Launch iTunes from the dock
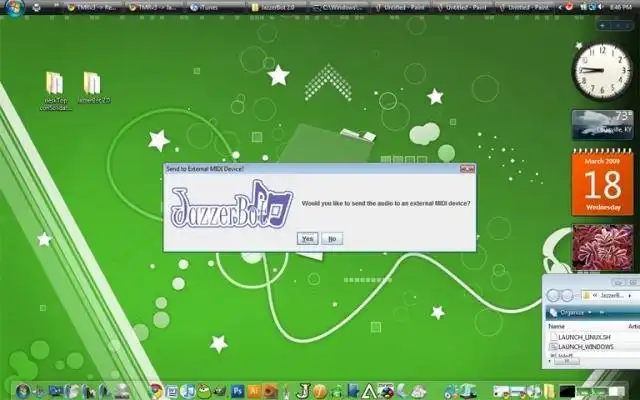Image resolution: width=640 pixels, height=400 pixels. [187, 391]
